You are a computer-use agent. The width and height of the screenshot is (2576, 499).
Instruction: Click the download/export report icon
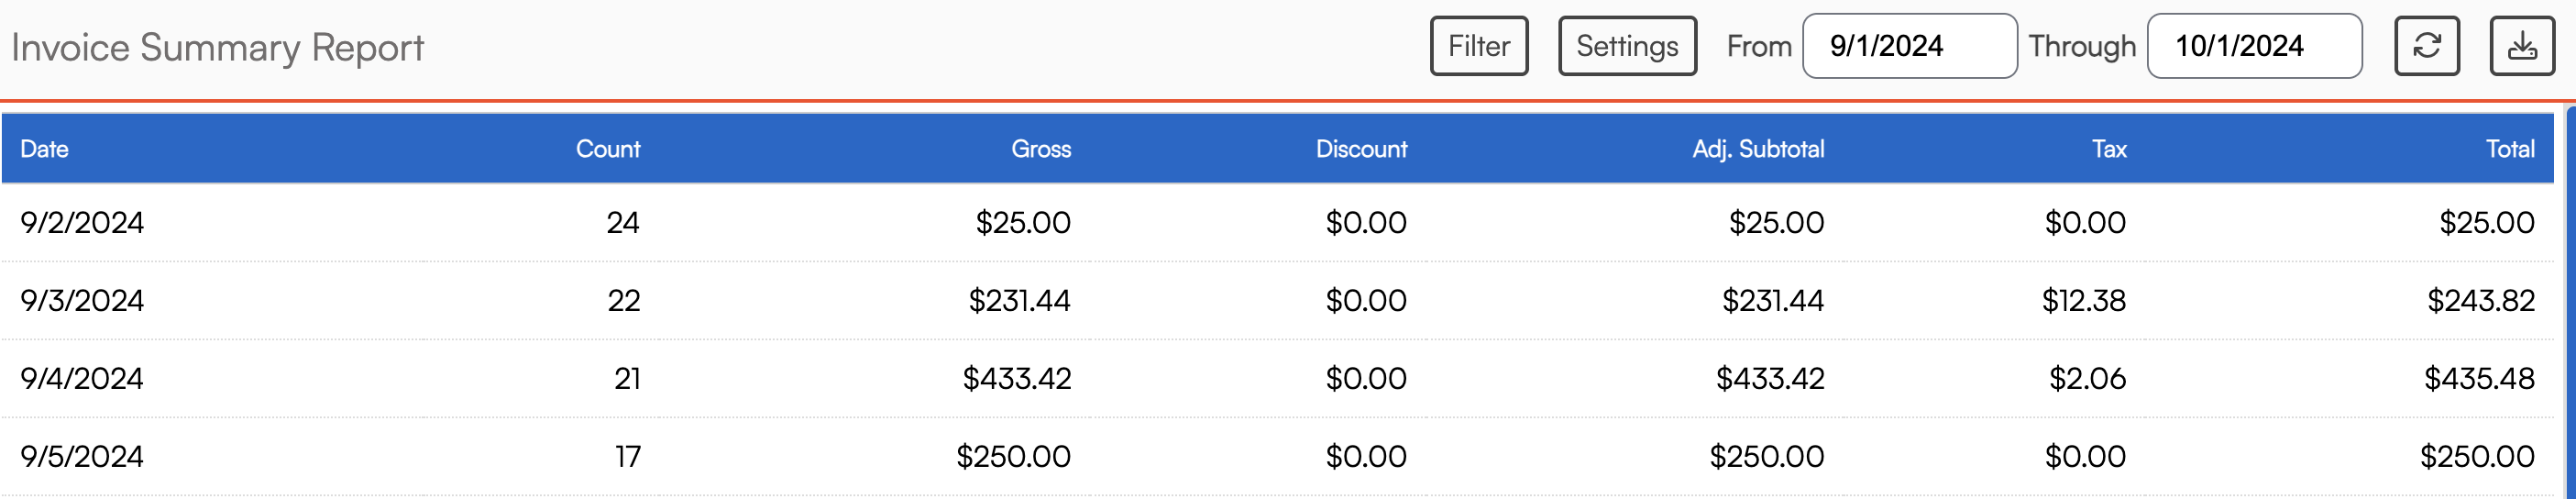pos(2521,46)
